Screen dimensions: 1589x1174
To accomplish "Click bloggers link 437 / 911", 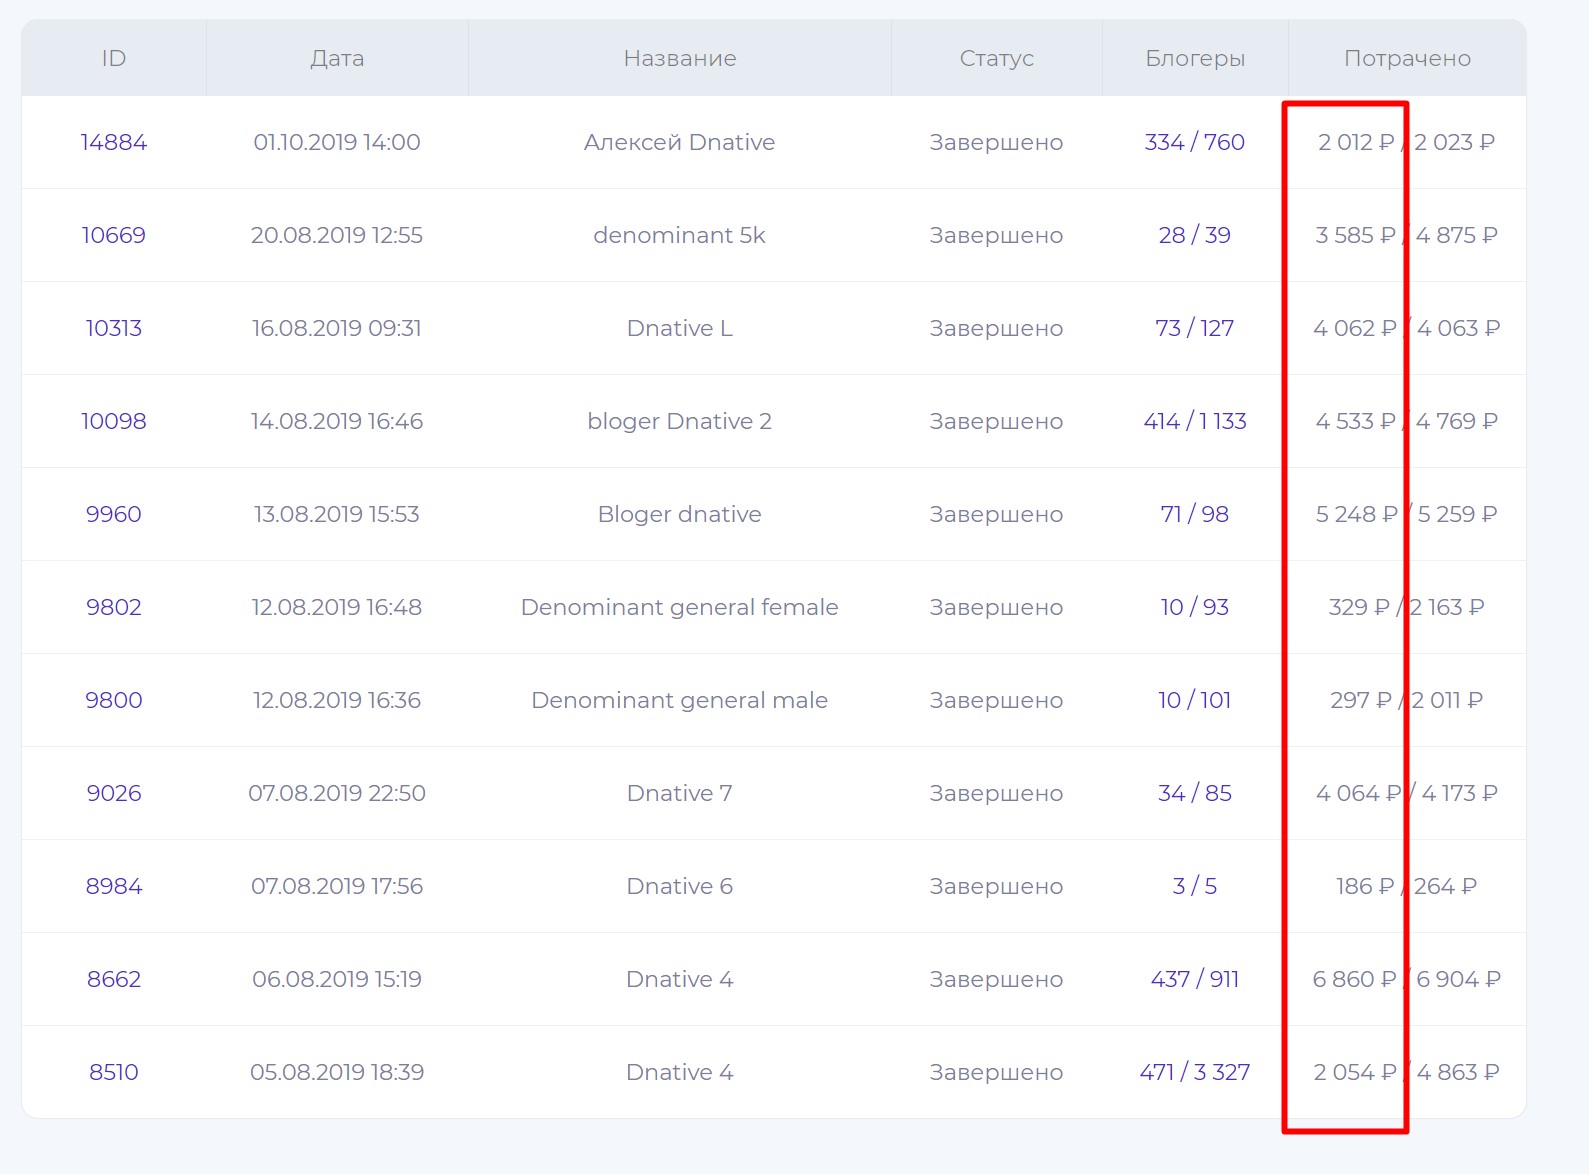I will pyautogui.click(x=1195, y=979).
